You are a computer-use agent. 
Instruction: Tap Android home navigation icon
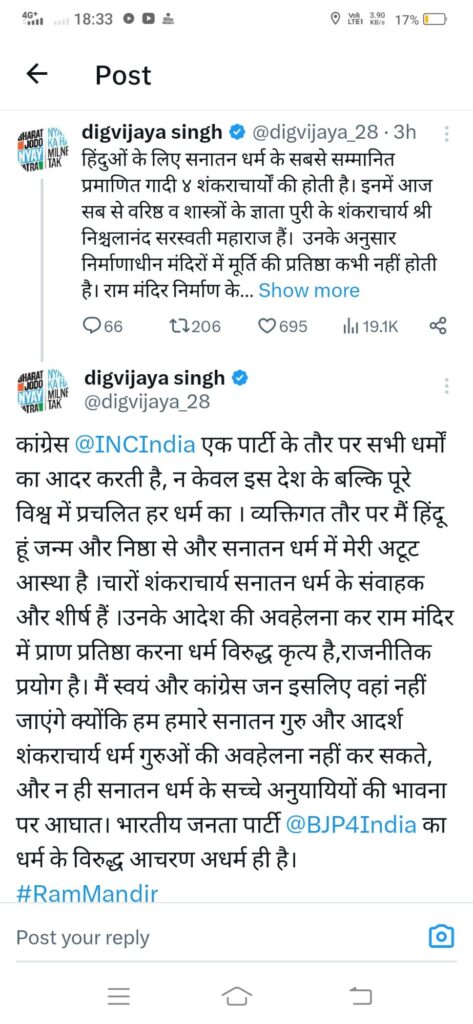tap(236, 996)
